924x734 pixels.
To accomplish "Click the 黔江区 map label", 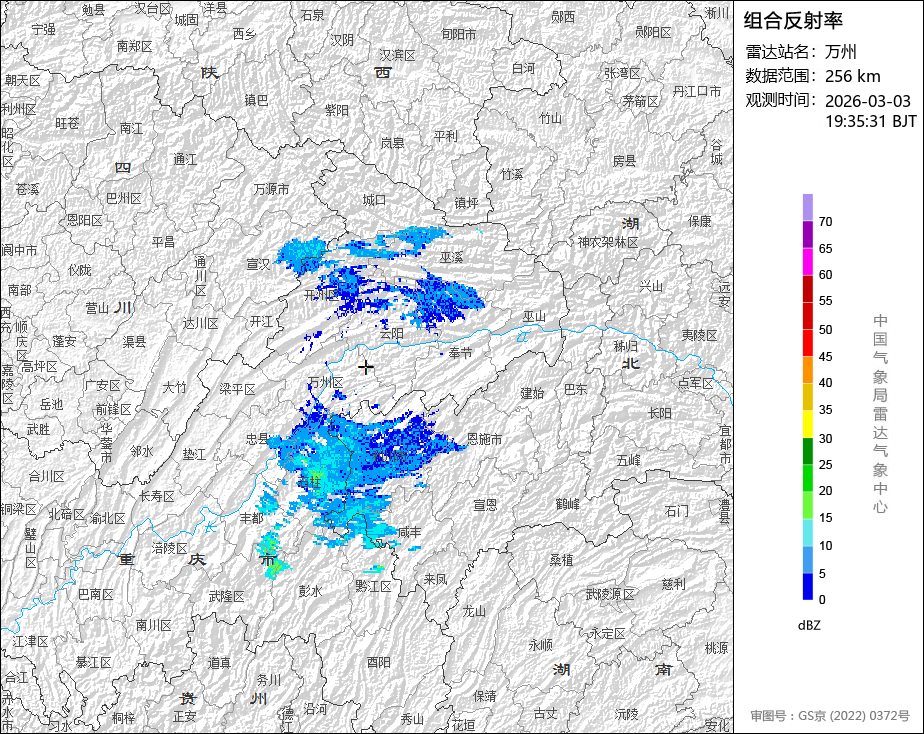I will pos(374,586).
